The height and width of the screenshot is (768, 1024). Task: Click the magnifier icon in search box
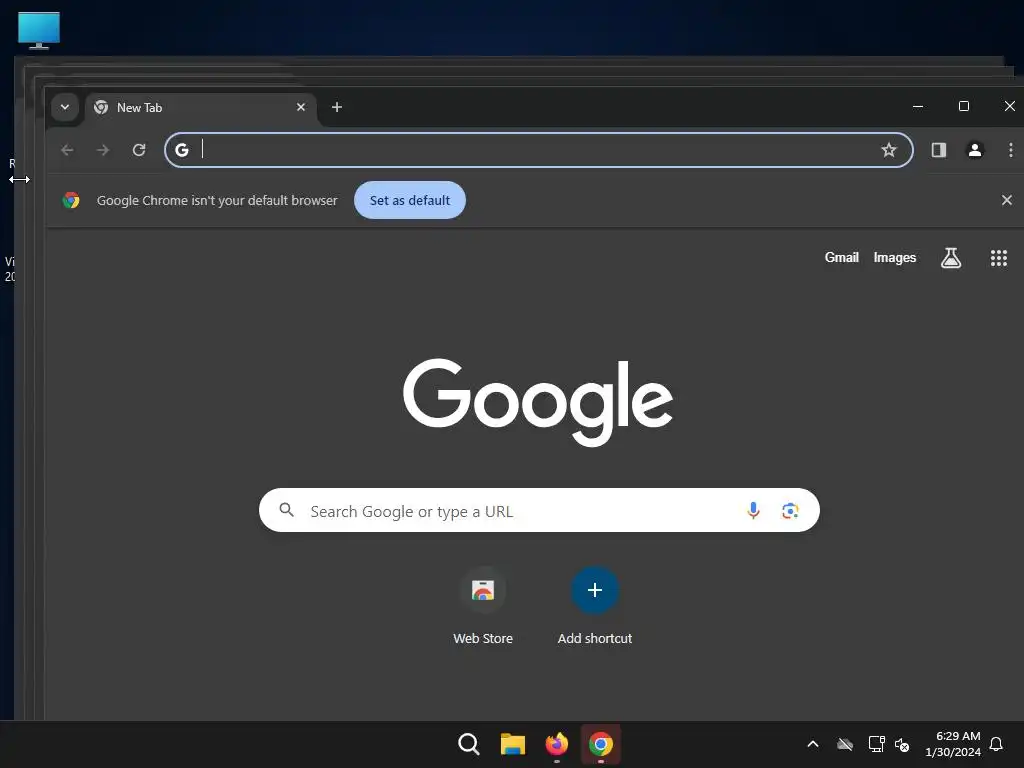[287, 510]
